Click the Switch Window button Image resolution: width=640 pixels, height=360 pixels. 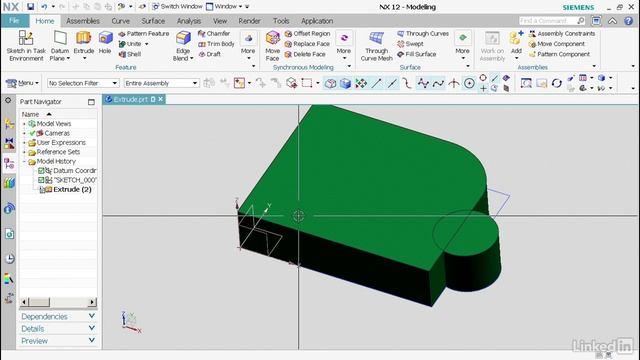tap(177, 7)
